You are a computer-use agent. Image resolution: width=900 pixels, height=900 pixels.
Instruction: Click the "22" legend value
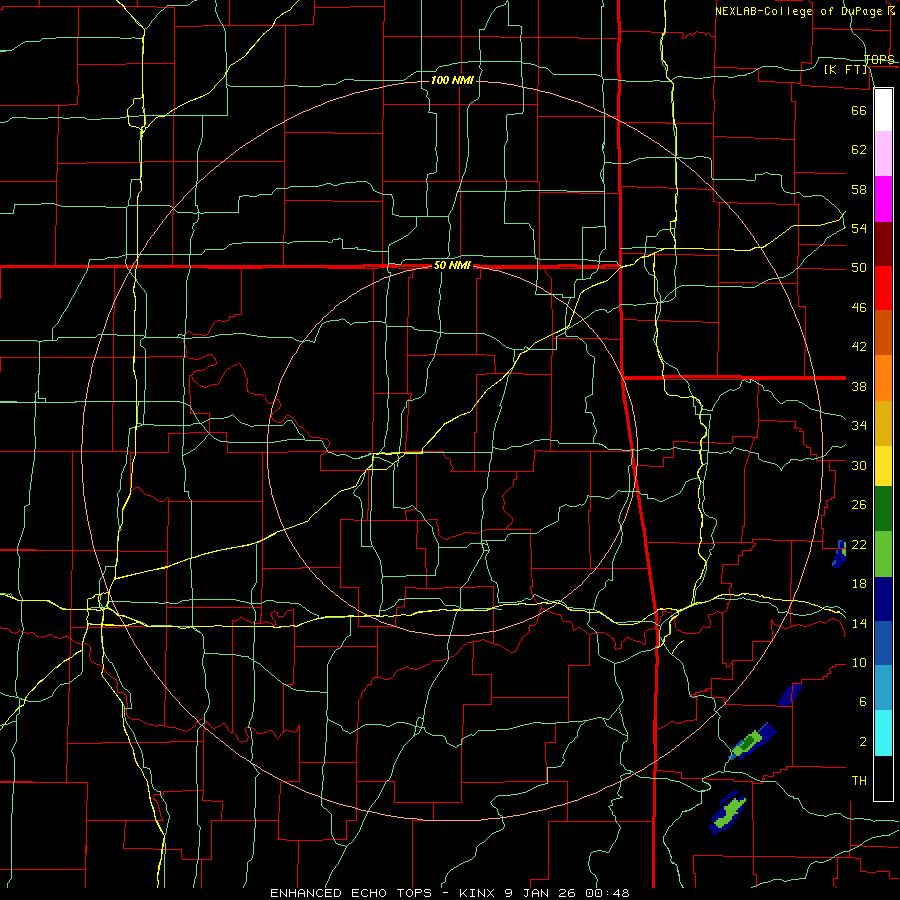coord(859,544)
